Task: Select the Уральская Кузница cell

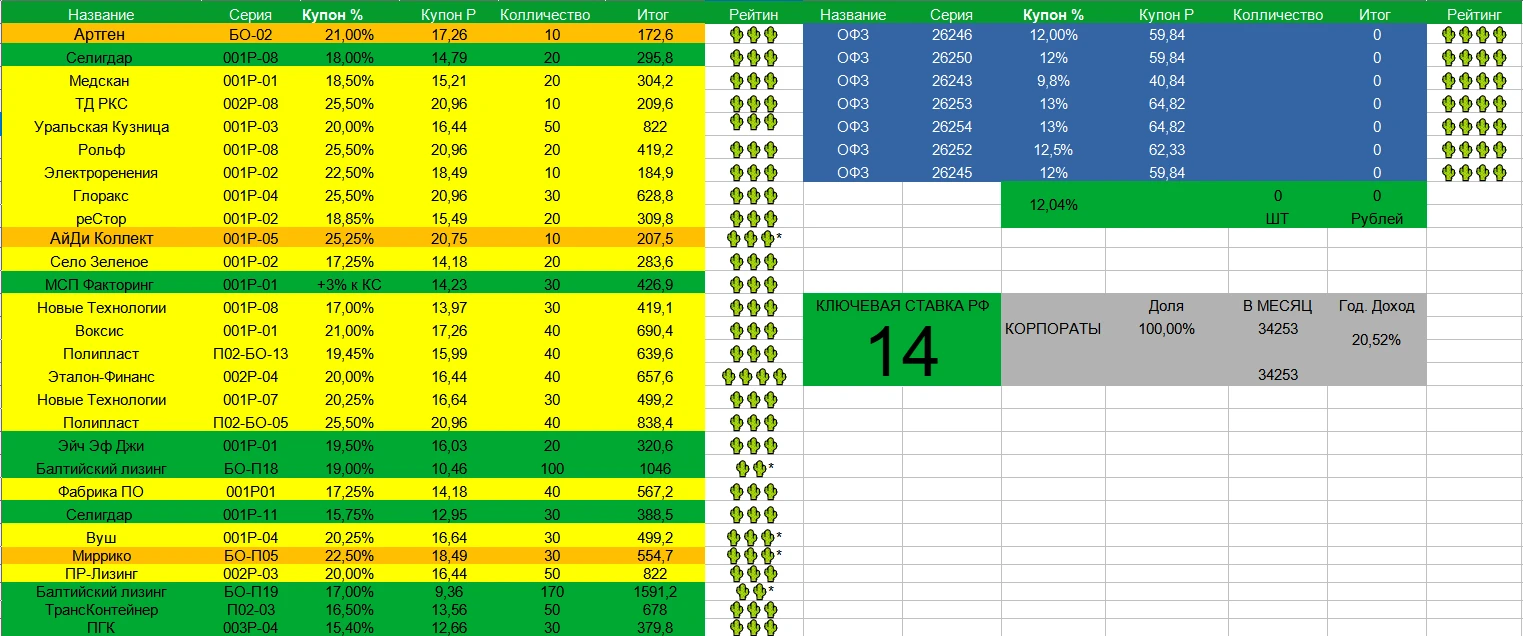Action: tap(100, 127)
